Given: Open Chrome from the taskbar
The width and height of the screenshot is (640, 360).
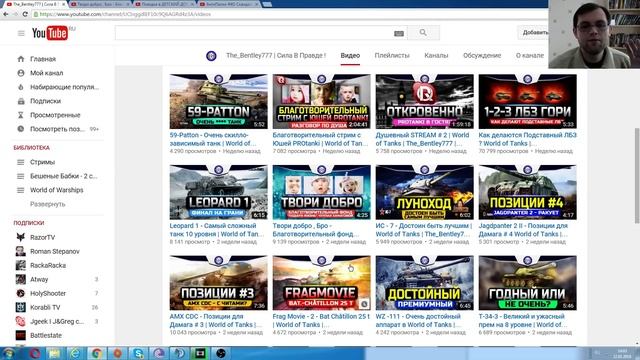Looking at the screenshot, I should pos(96,353).
